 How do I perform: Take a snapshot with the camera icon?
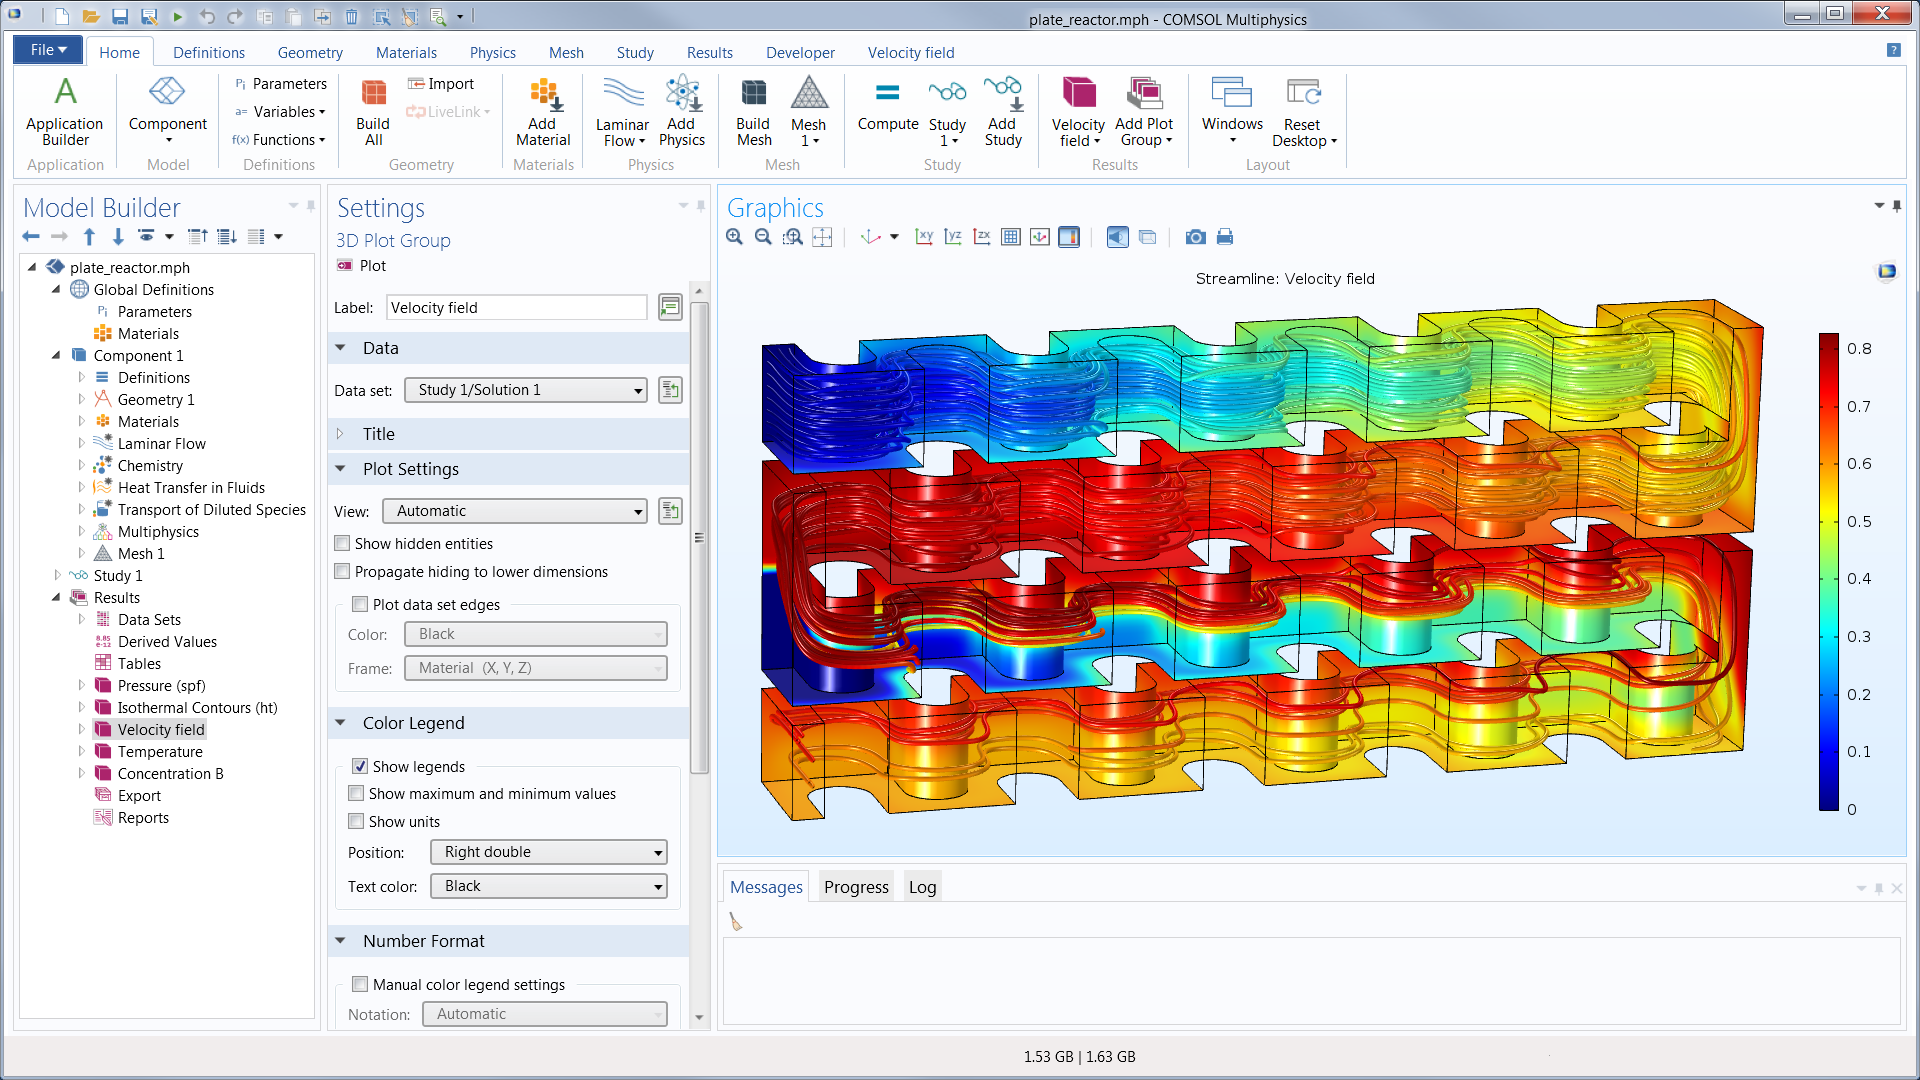pyautogui.click(x=1196, y=237)
